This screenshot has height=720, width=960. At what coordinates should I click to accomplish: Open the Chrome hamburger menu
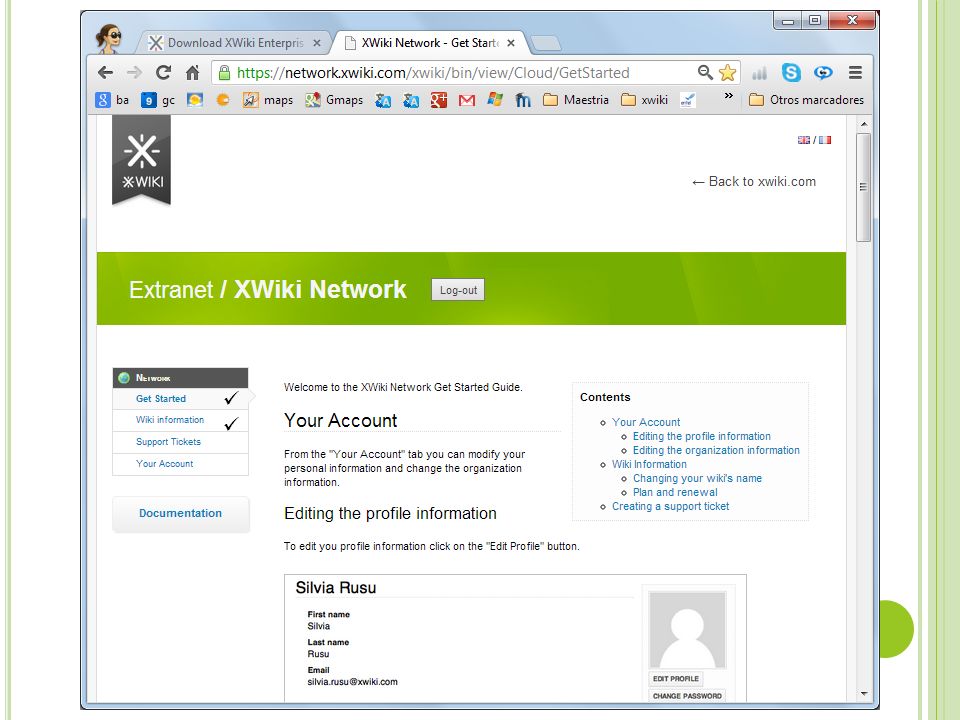click(855, 73)
